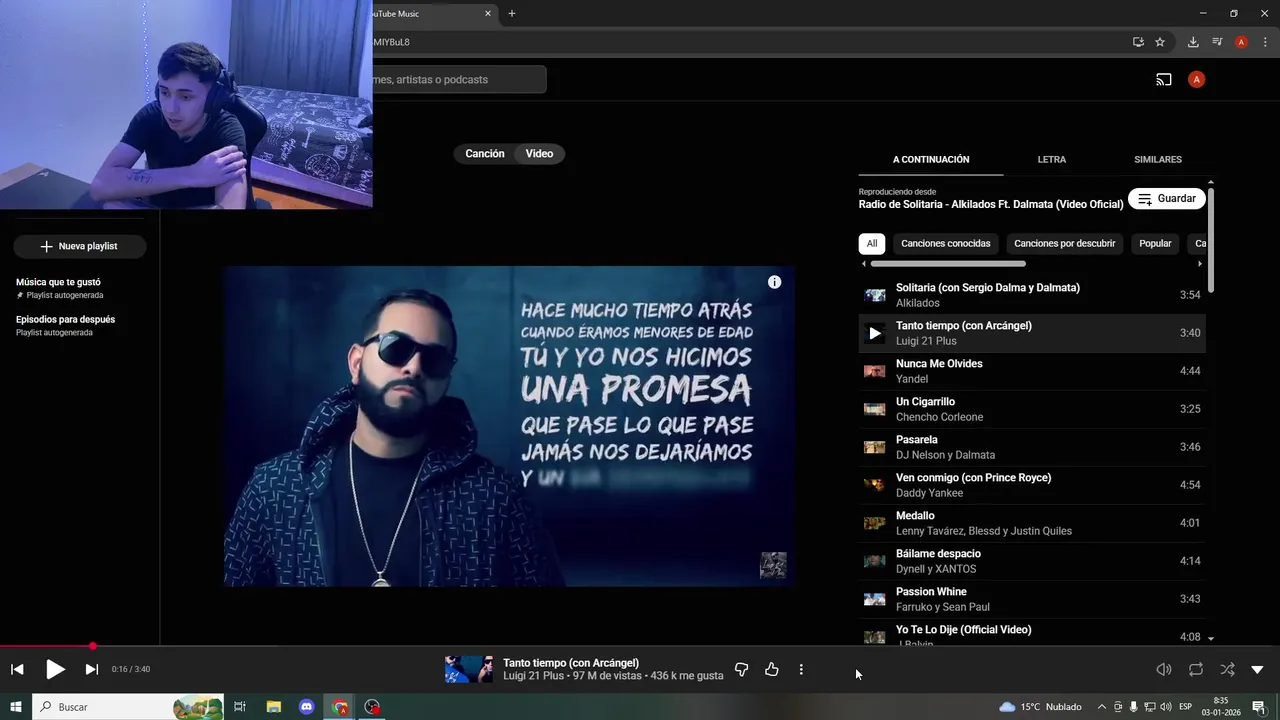Like Tanto tiempo with thumbs up
This screenshot has width=1280, height=720.
click(771, 669)
